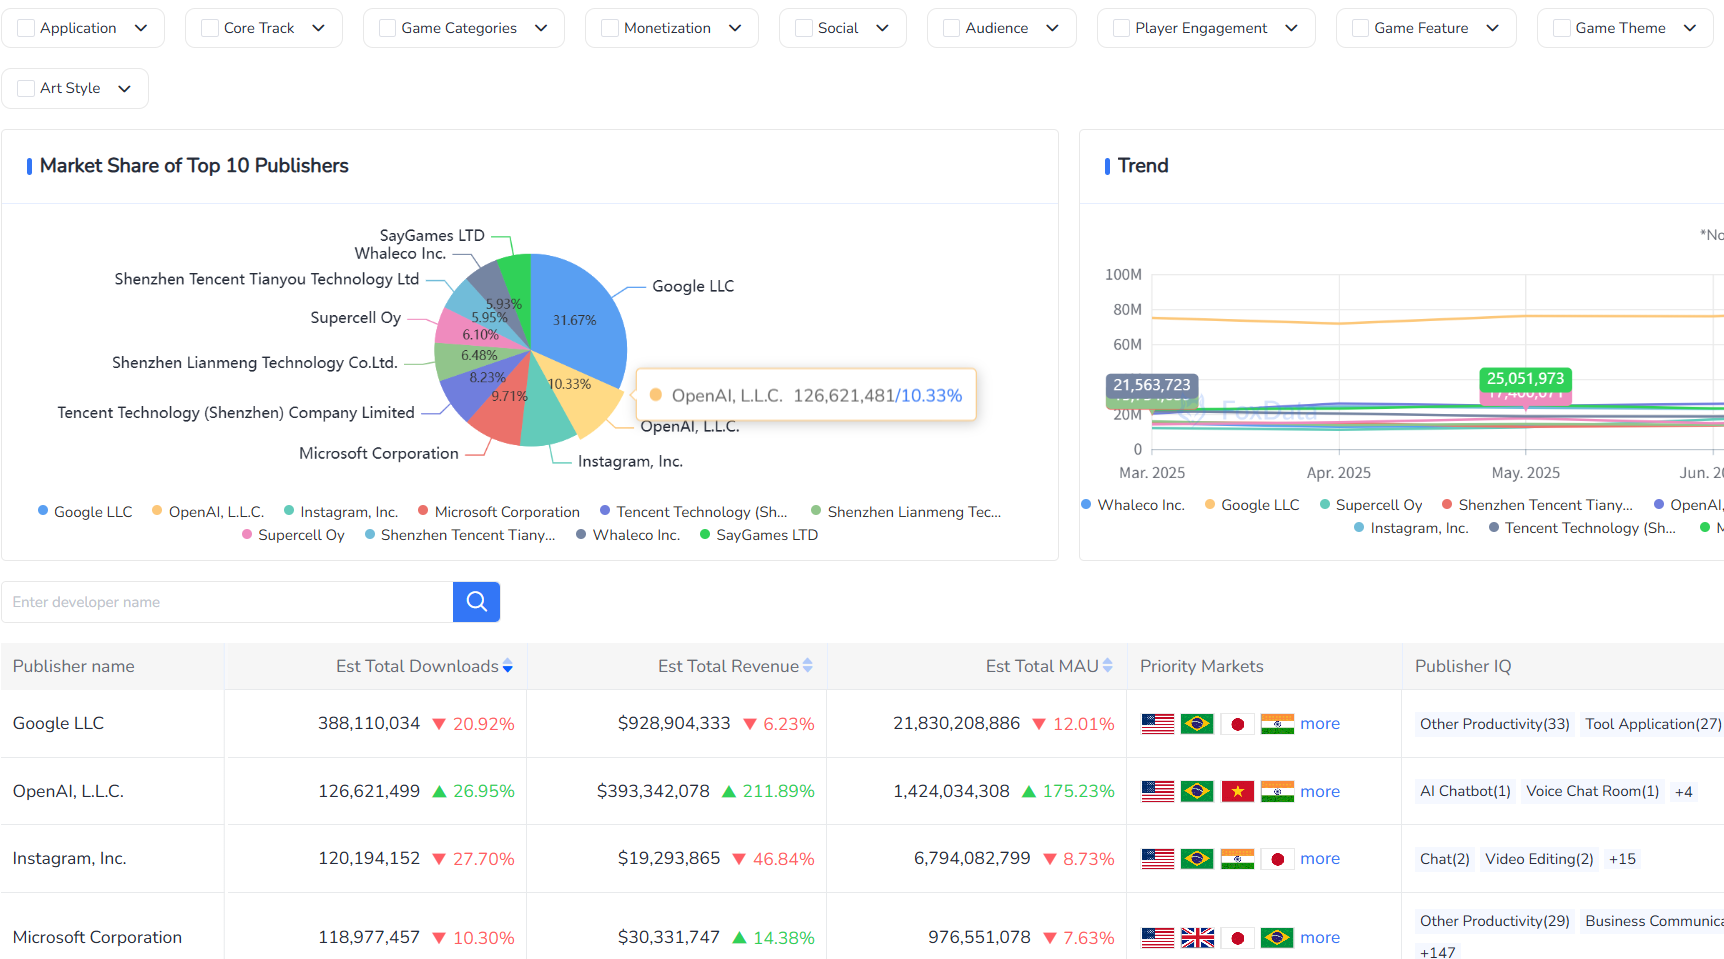The height and width of the screenshot is (959, 1724).
Task: Click India flag in OpenAI row
Action: 1277,792
